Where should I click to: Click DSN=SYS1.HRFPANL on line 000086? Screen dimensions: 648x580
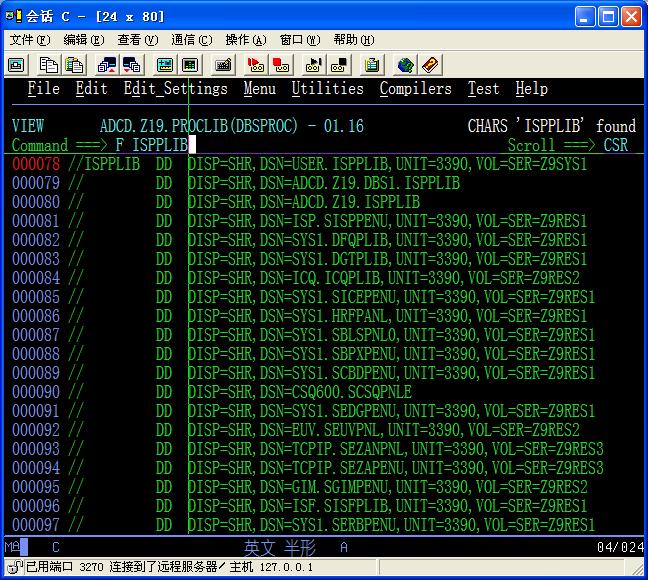324,316
